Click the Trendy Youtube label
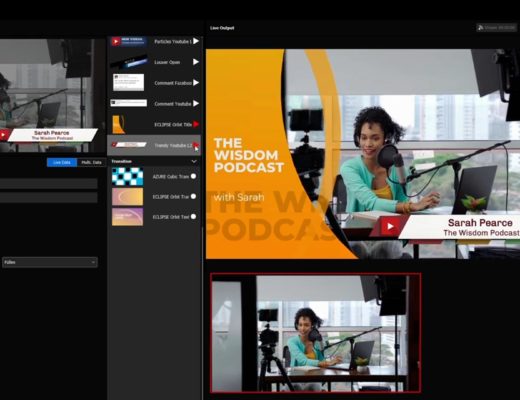This screenshot has width=520, height=400. click(x=173, y=145)
